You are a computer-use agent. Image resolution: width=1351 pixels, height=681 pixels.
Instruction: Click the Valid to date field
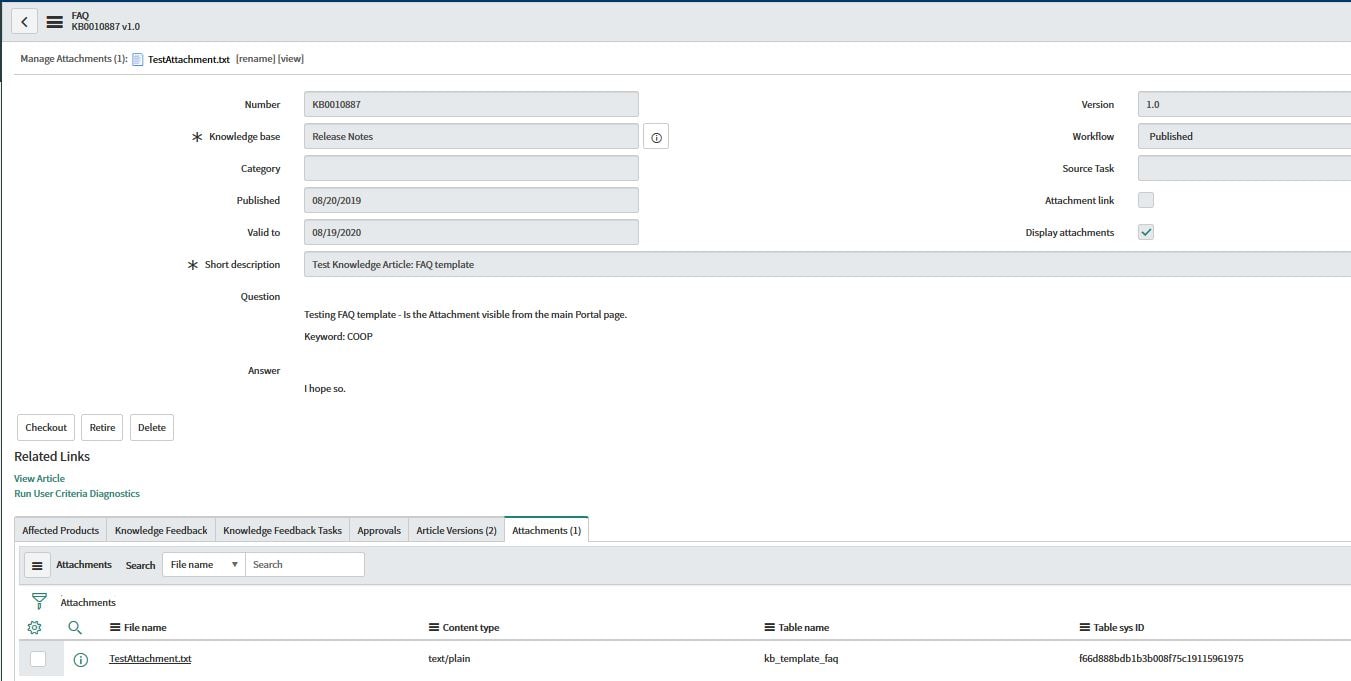[x=471, y=232]
